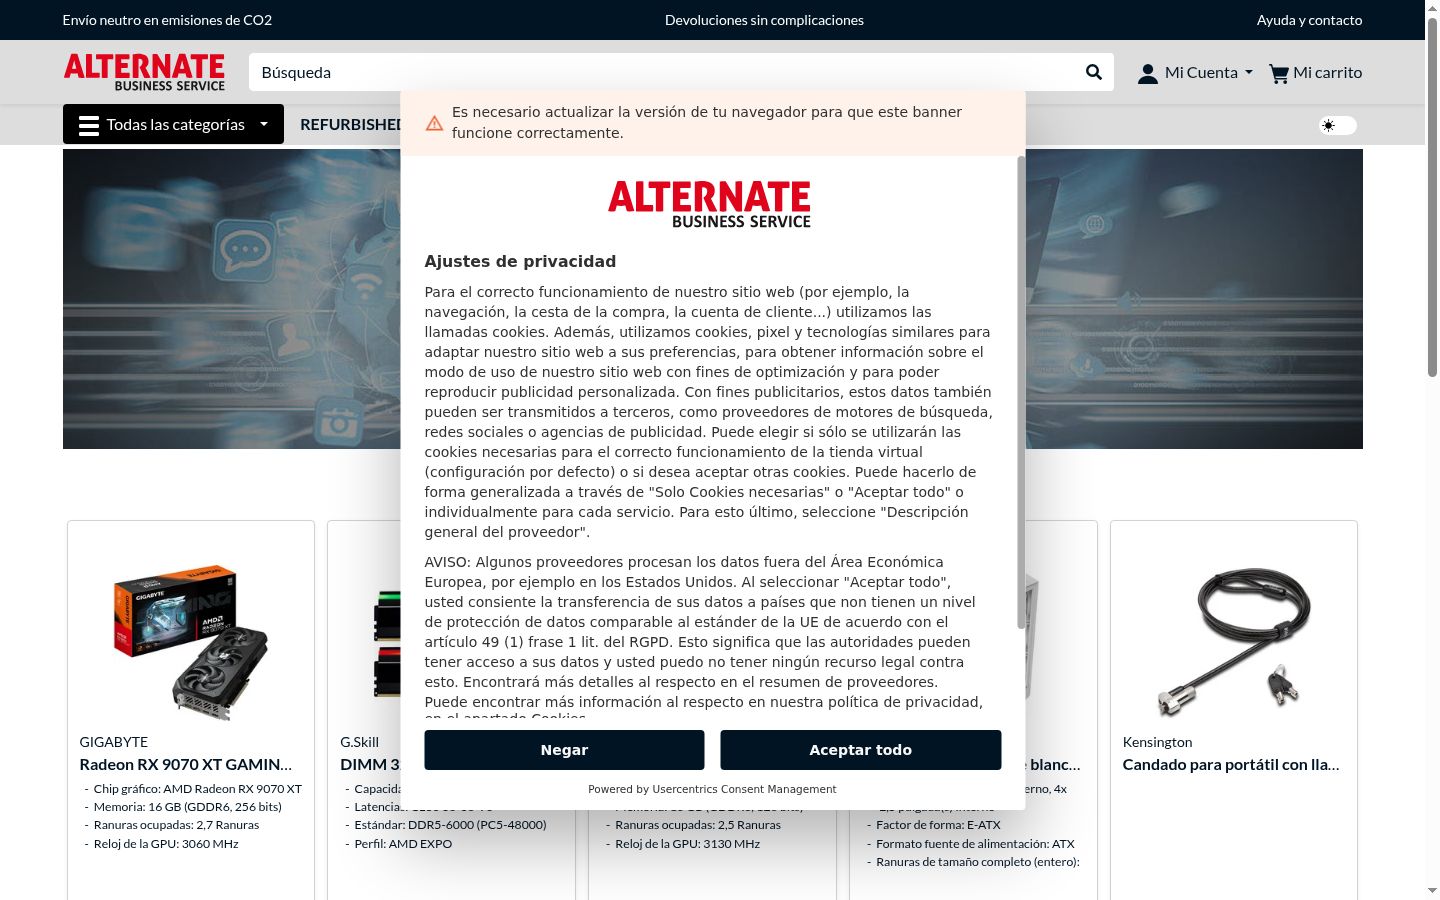The height and width of the screenshot is (900, 1440).
Task: Click Reloj de la GPU: 3130 MHz
Action: click(687, 844)
